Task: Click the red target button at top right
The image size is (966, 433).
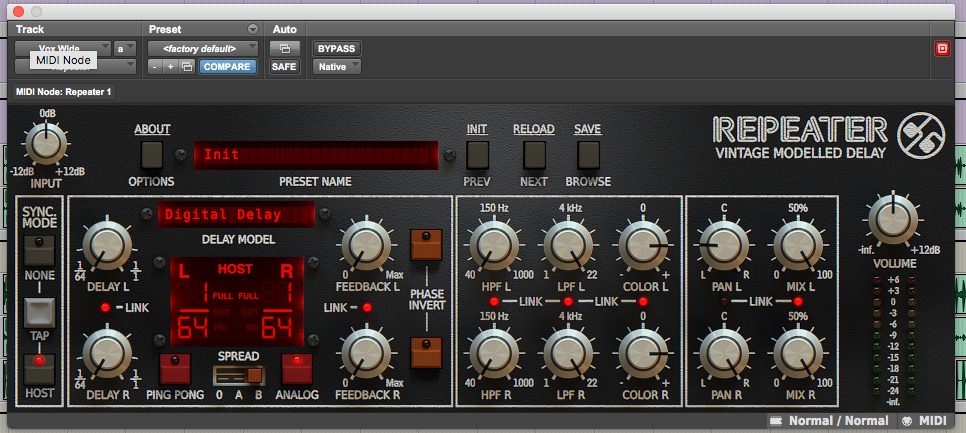Action: tap(942, 49)
